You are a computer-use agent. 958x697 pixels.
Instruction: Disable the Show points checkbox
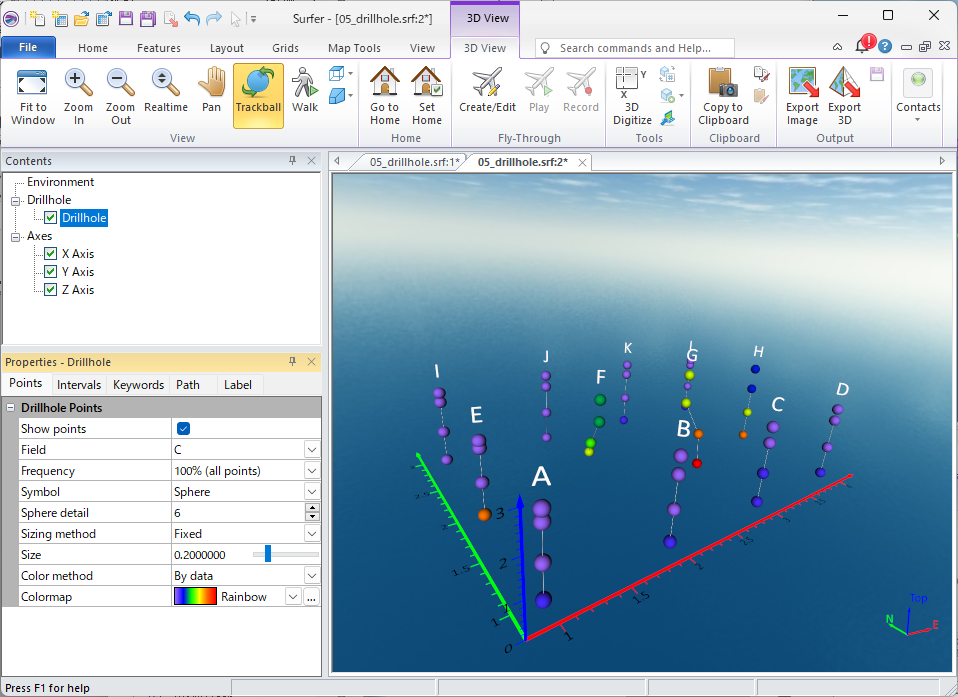pos(183,429)
